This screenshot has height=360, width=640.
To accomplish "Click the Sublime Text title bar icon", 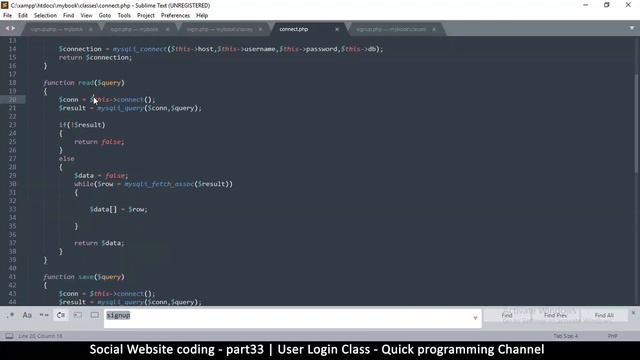I will pos(5,5).
